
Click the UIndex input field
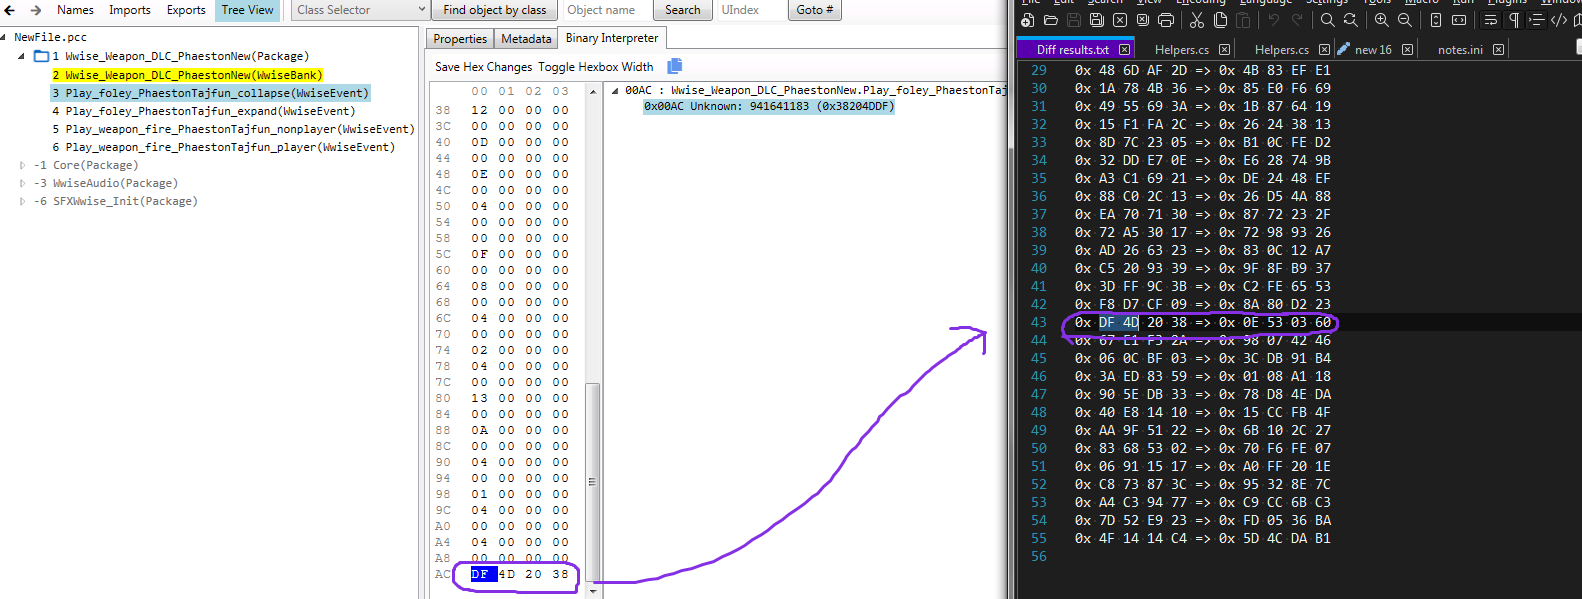(751, 10)
